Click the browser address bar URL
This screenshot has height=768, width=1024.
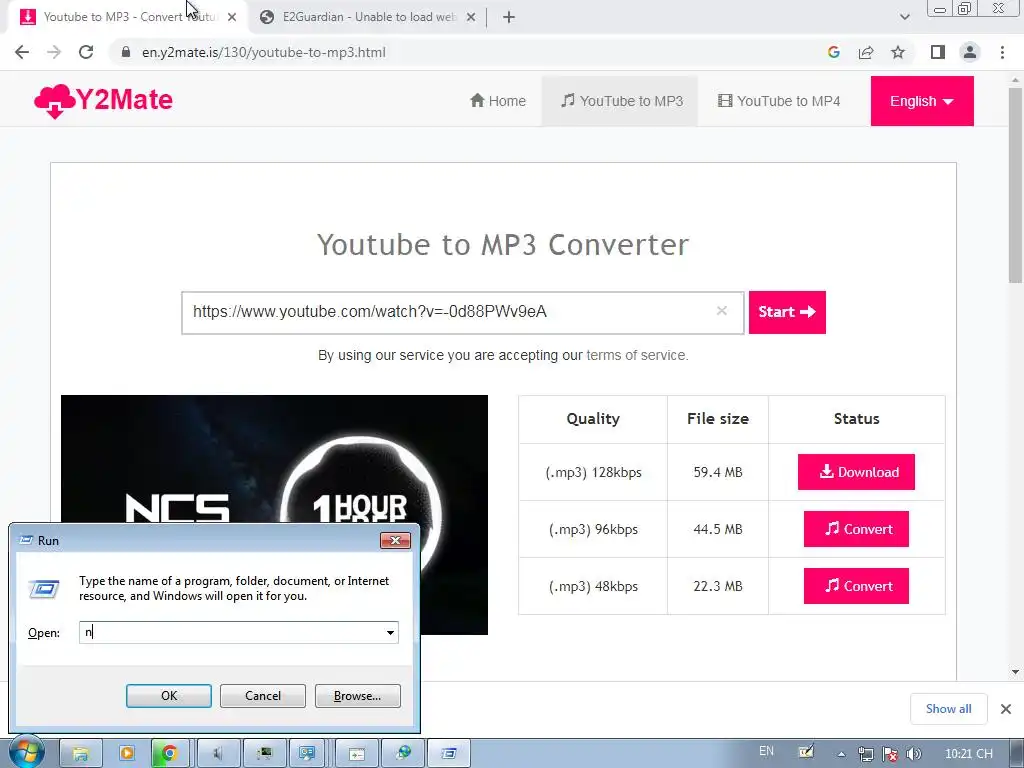tap(264, 52)
